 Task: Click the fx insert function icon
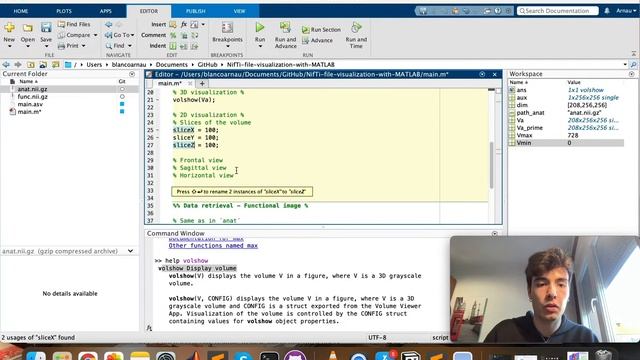coord(184,24)
